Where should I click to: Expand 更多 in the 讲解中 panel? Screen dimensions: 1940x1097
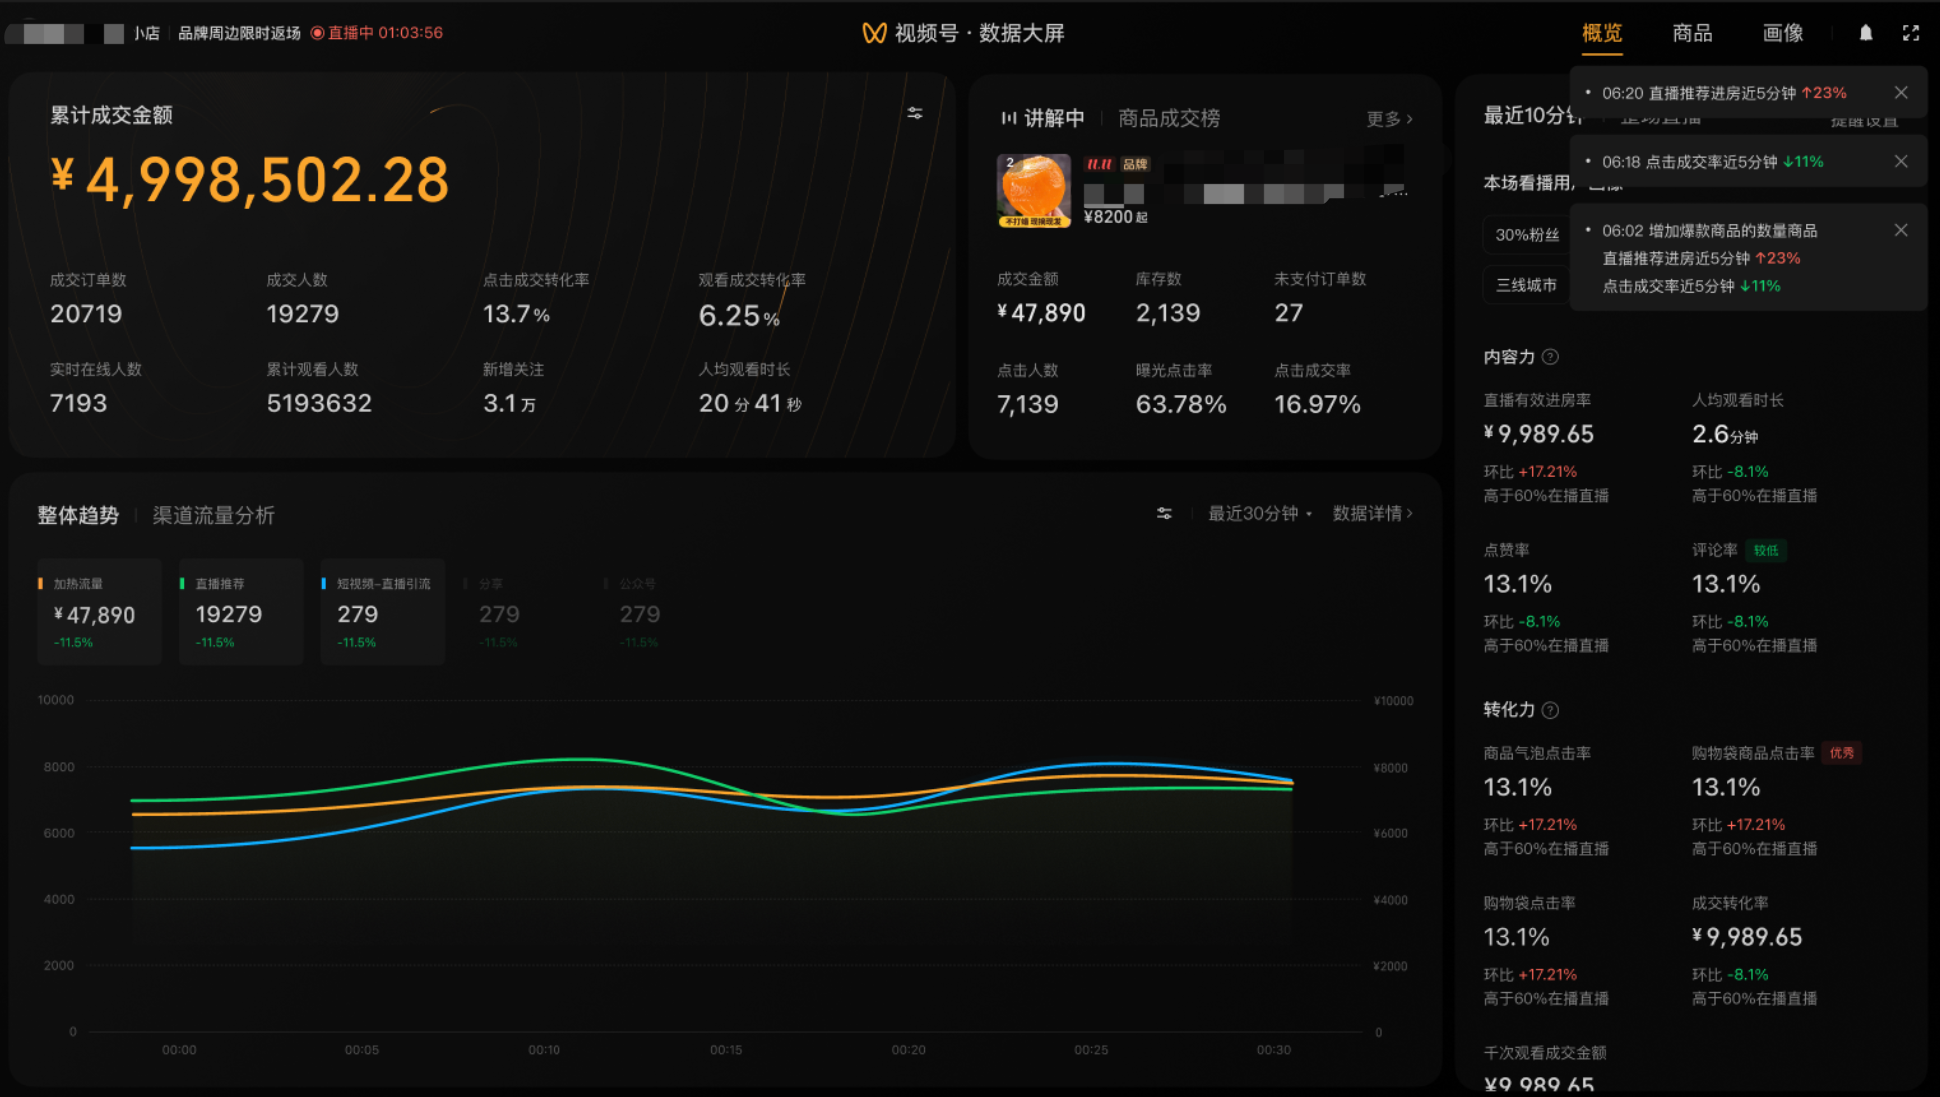1389,119
